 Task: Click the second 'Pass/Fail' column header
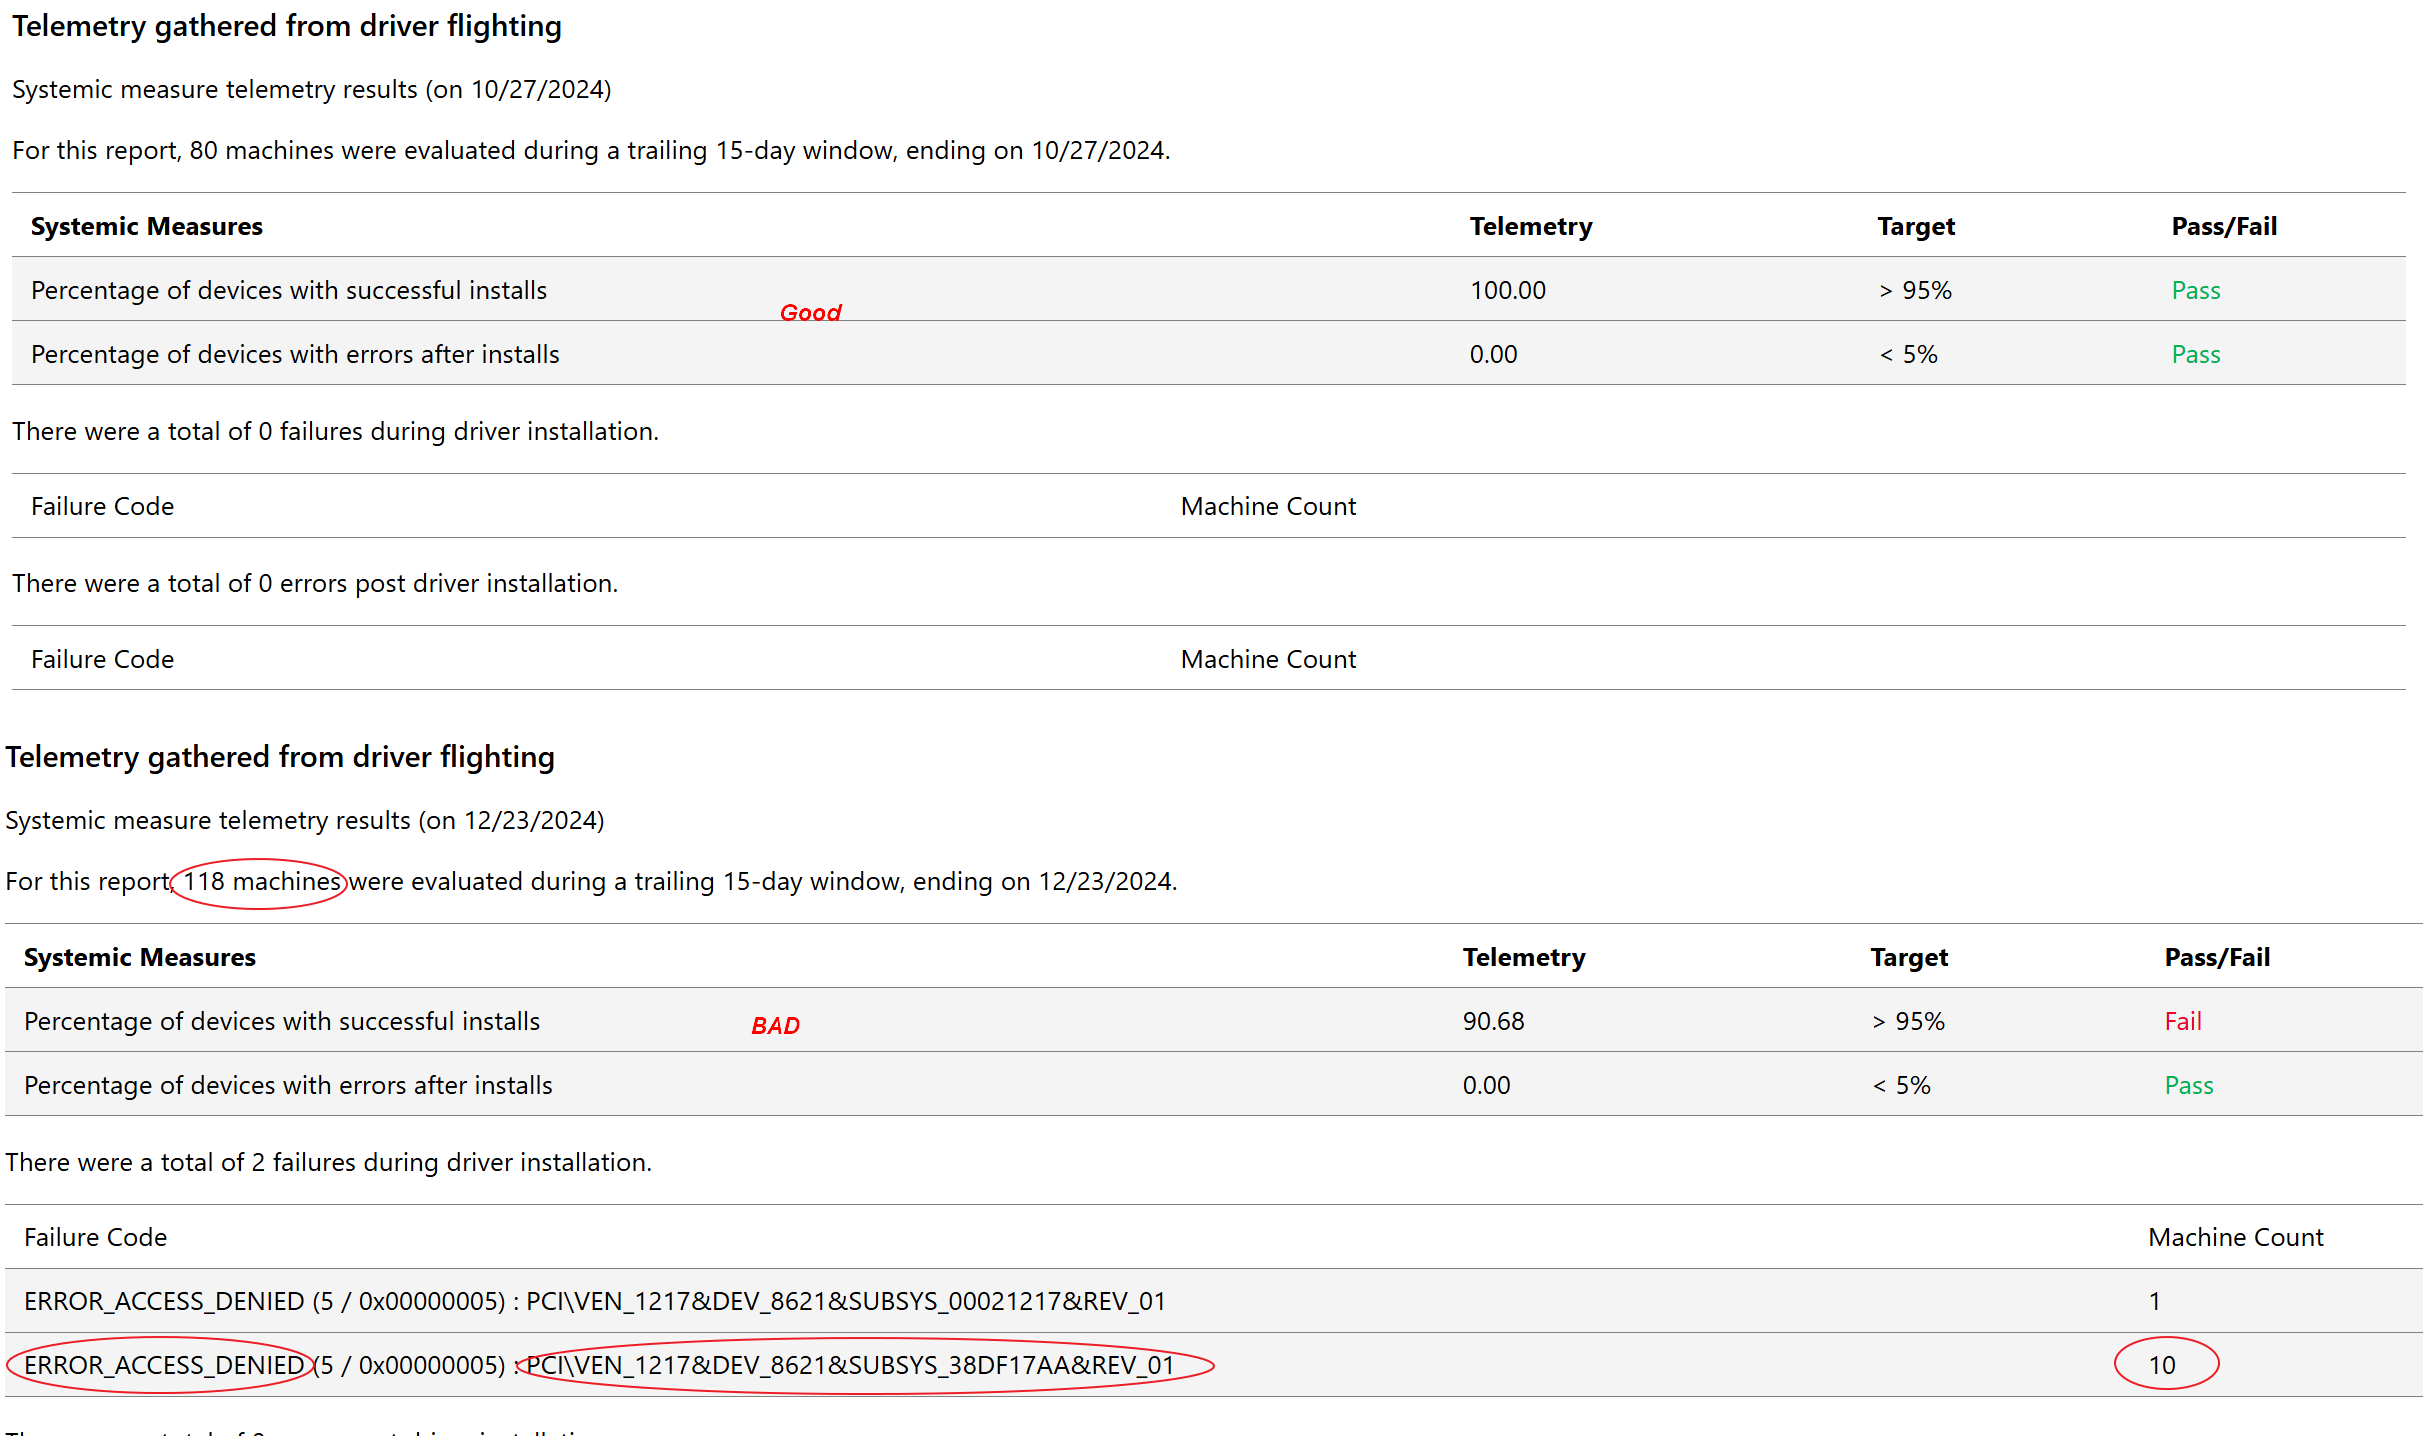pos(2216,957)
